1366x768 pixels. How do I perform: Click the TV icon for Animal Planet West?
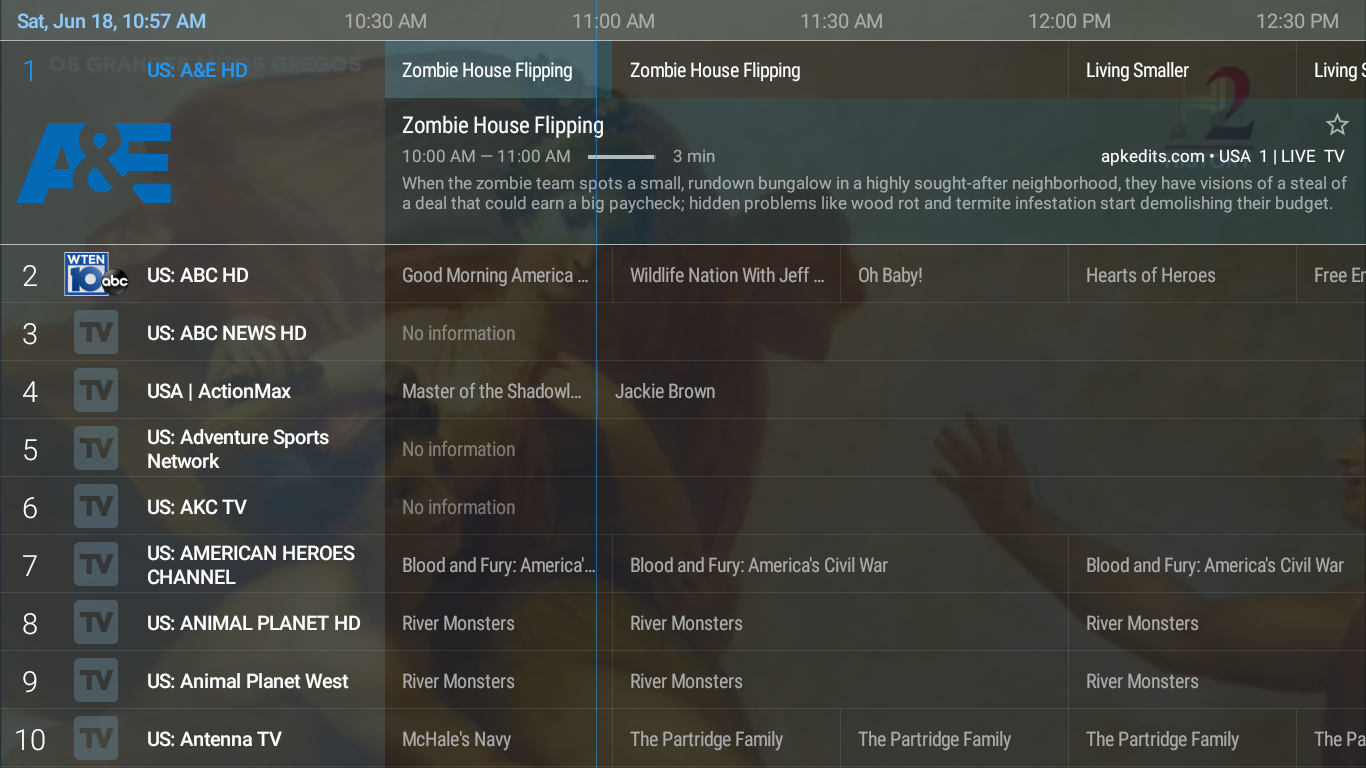96,680
